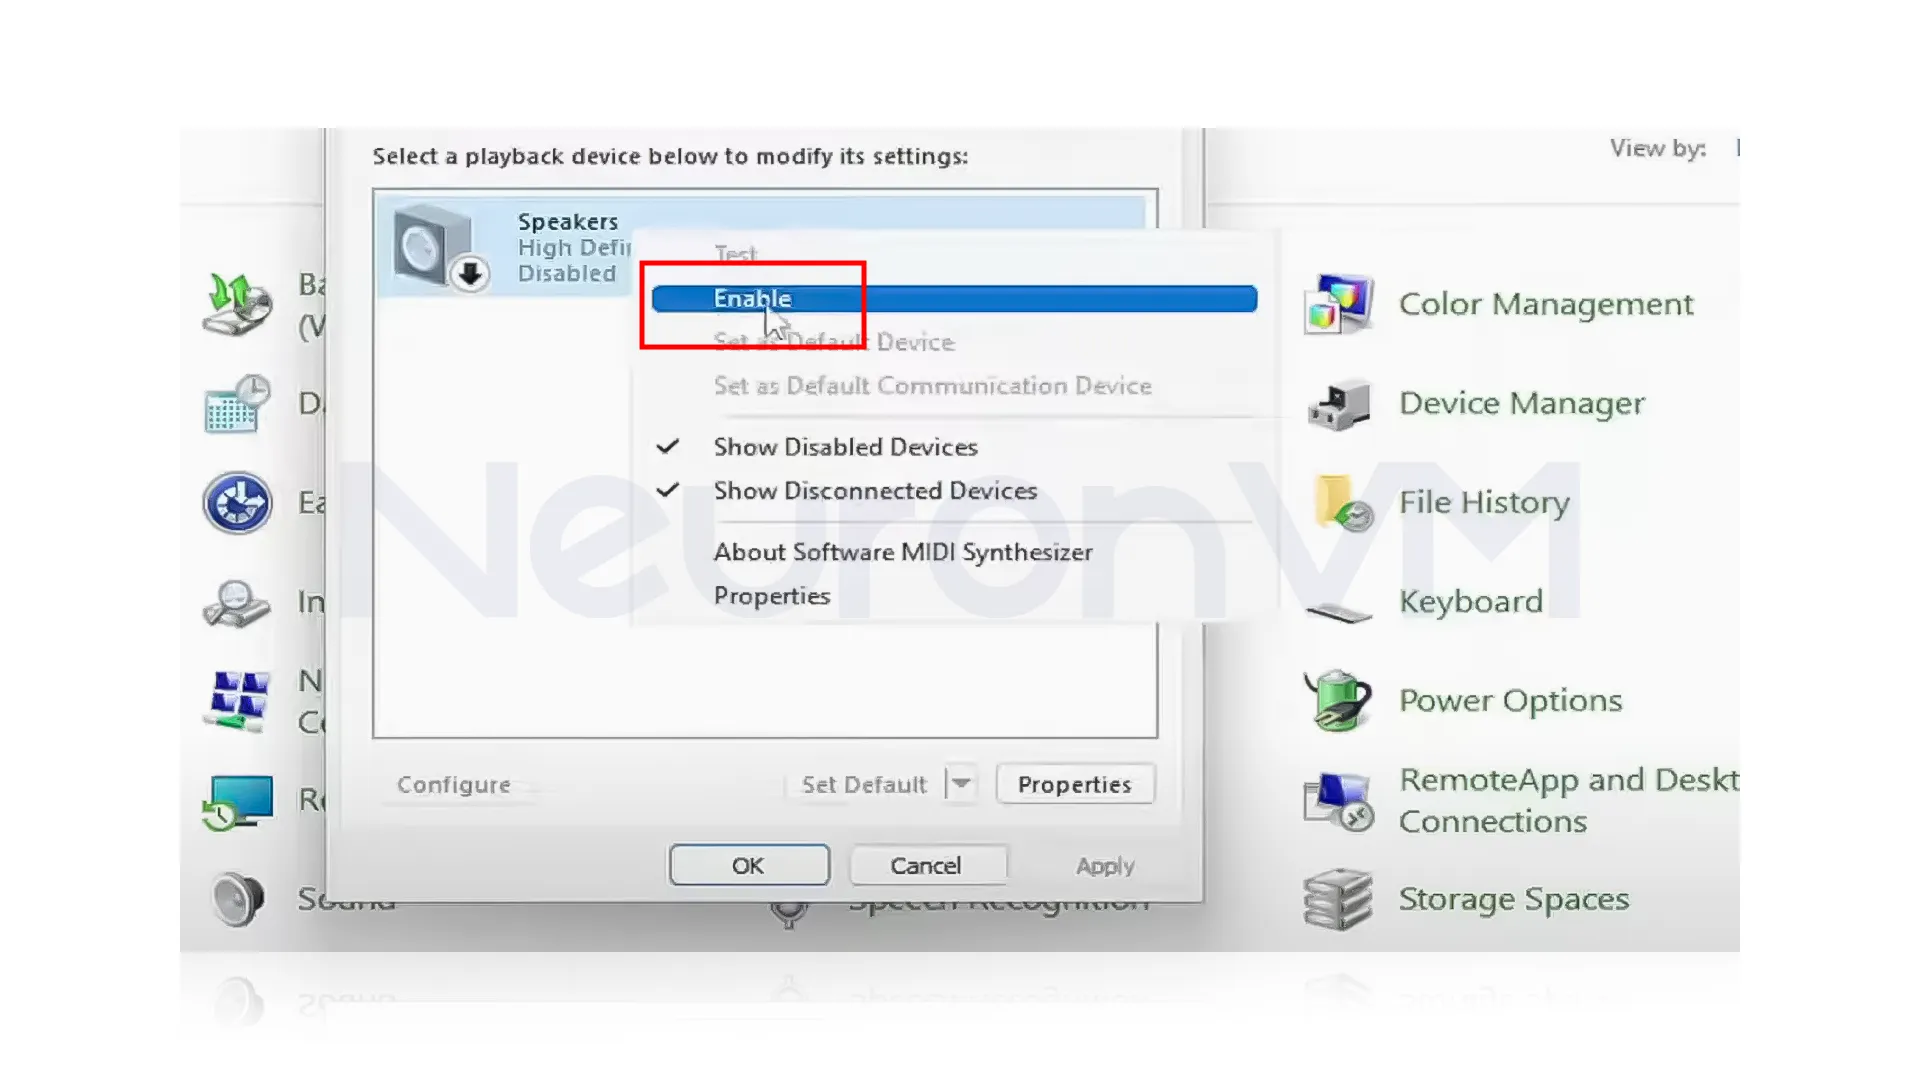Open the Device Manager link
This screenshot has width=1920, height=1080.
1521,403
